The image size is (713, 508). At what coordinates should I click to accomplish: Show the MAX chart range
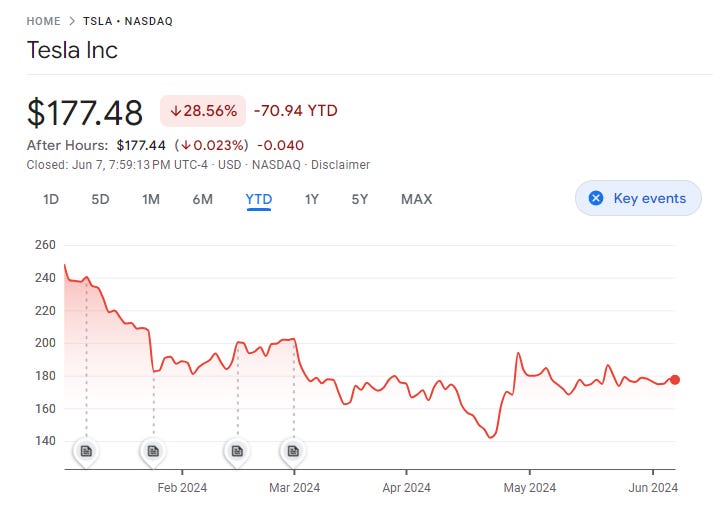(x=417, y=199)
